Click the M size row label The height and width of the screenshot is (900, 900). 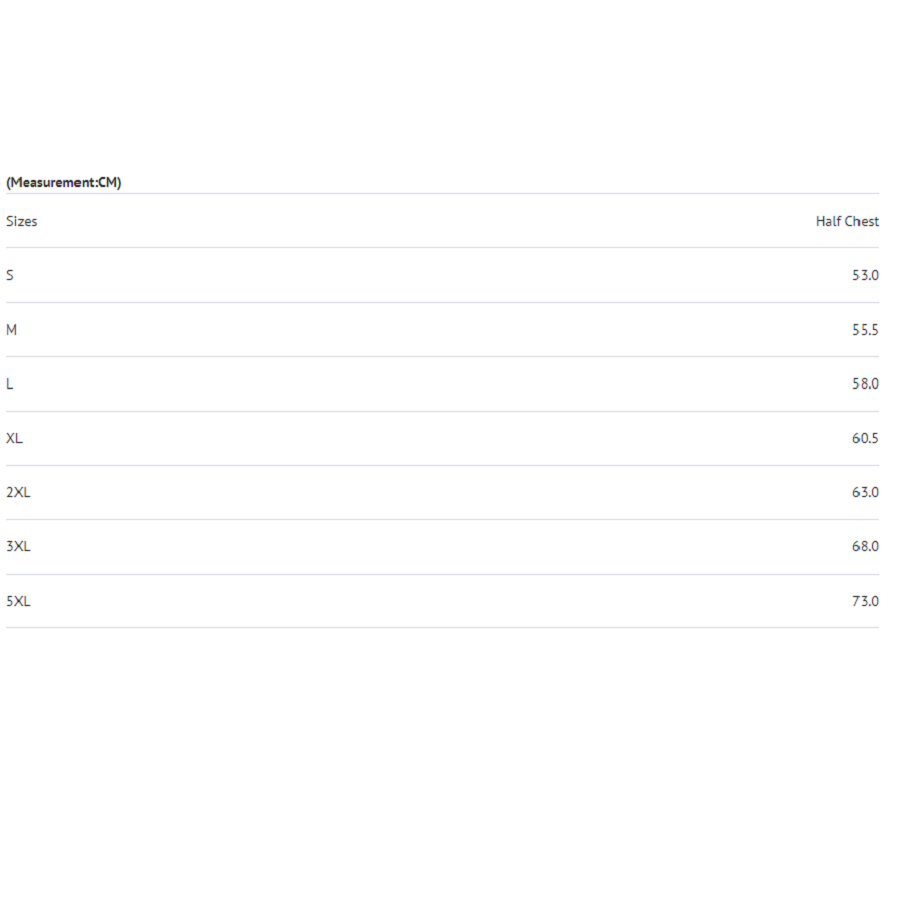click(11, 330)
